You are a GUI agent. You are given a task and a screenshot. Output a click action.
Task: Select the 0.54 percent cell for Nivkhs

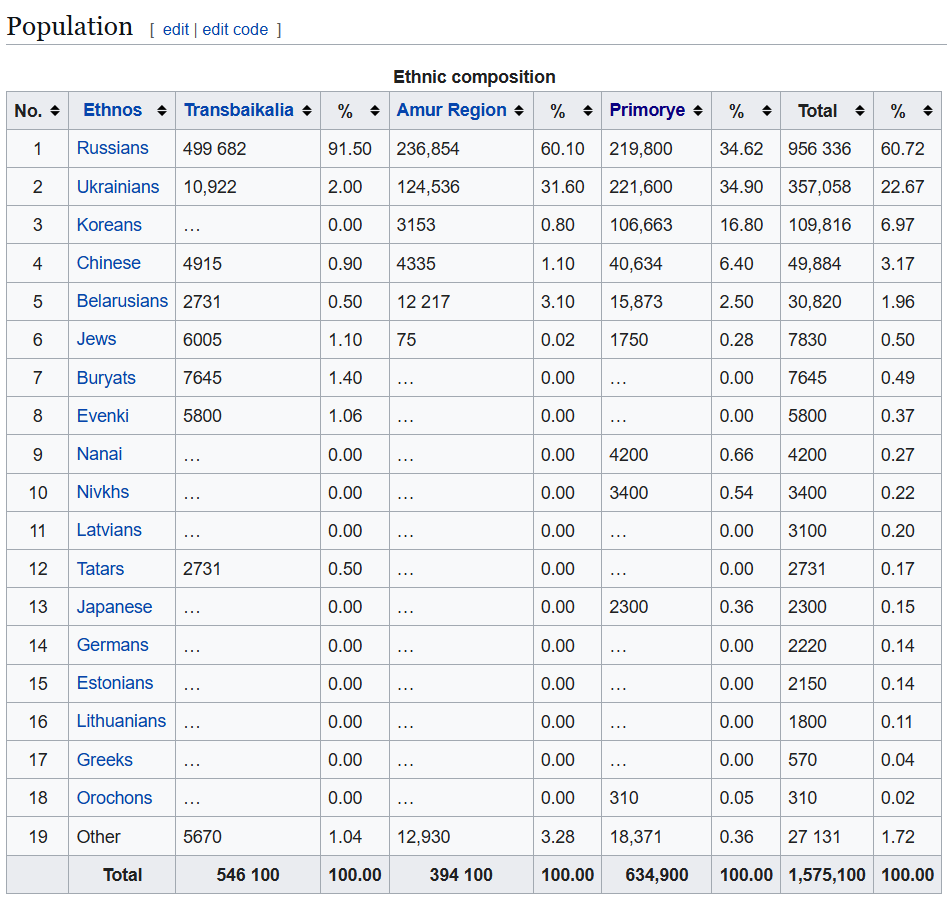(746, 492)
